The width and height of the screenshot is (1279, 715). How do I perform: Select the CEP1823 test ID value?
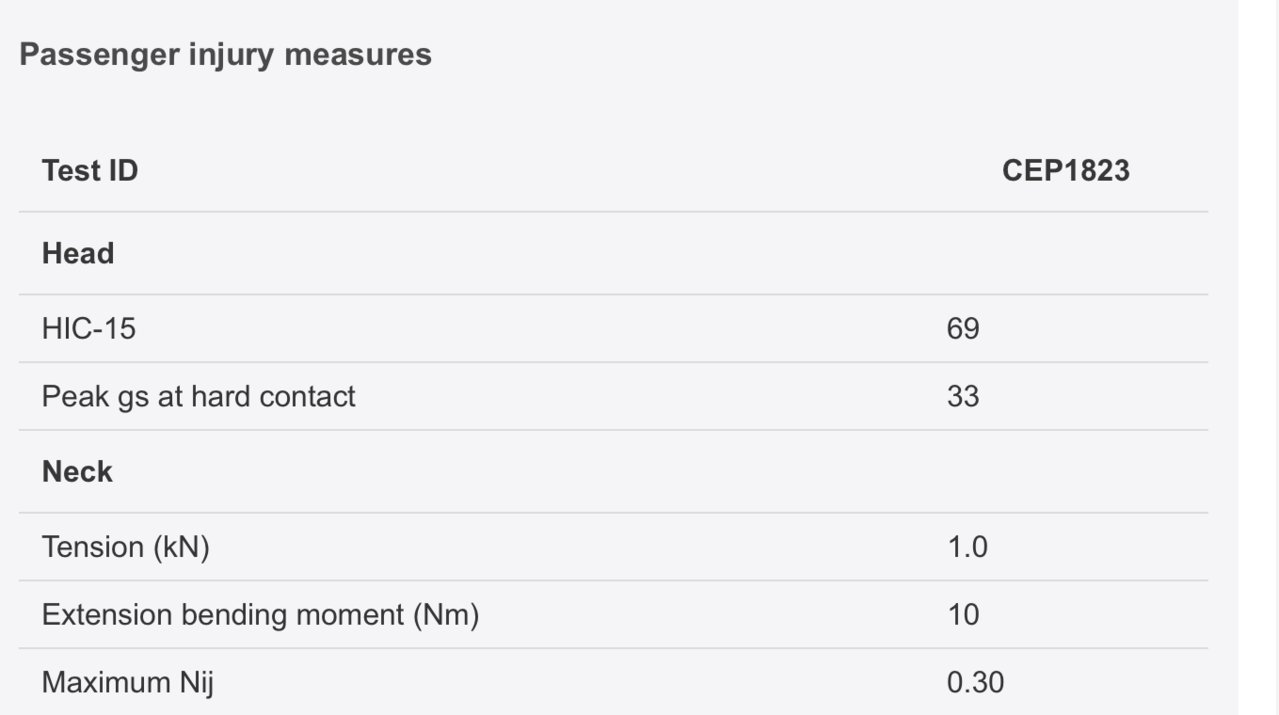coord(1066,171)
